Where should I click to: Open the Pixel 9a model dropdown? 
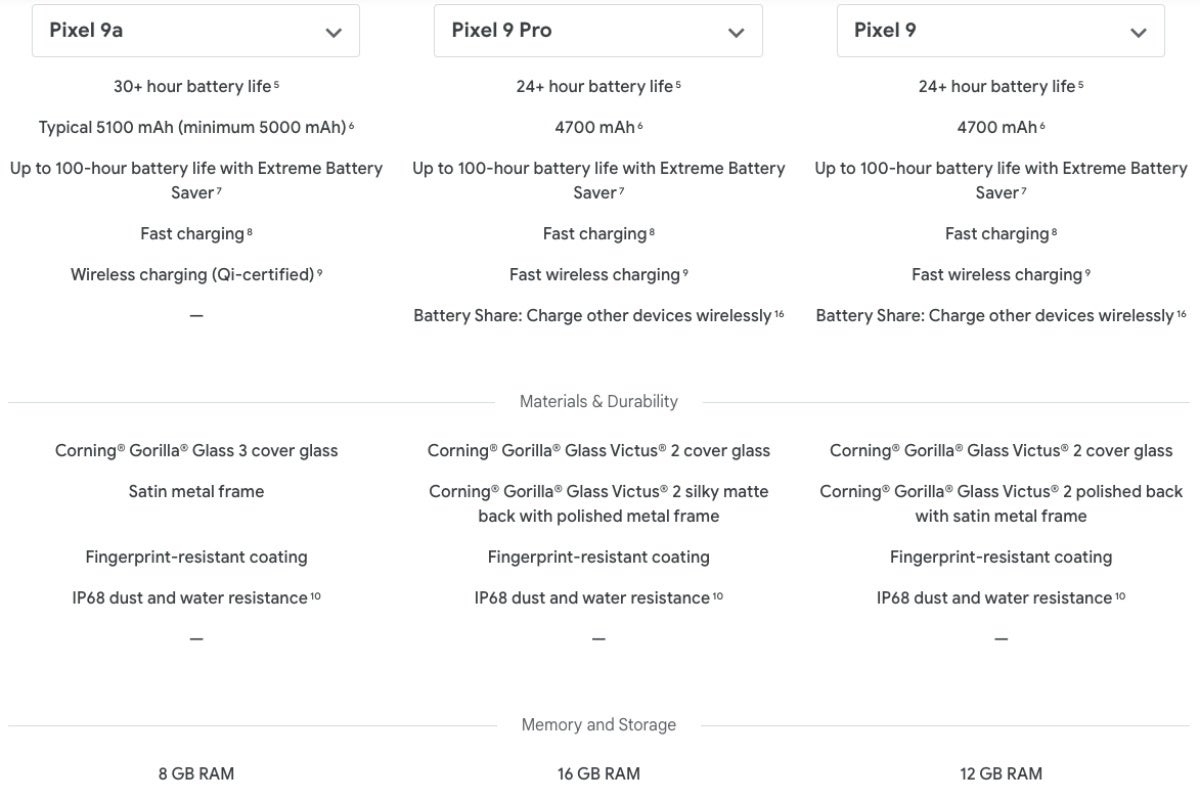pos(195,31)
